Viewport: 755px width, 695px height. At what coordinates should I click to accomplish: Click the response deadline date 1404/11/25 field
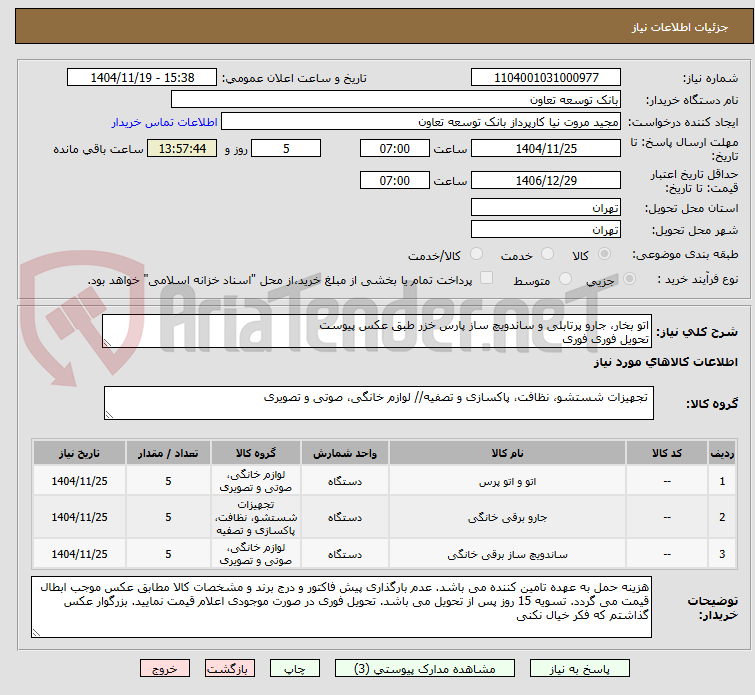tap(546, 148)
